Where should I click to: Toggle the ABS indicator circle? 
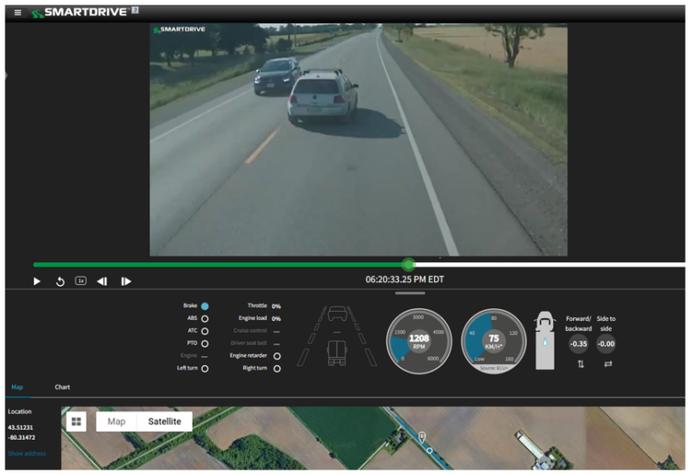[205, 319]
